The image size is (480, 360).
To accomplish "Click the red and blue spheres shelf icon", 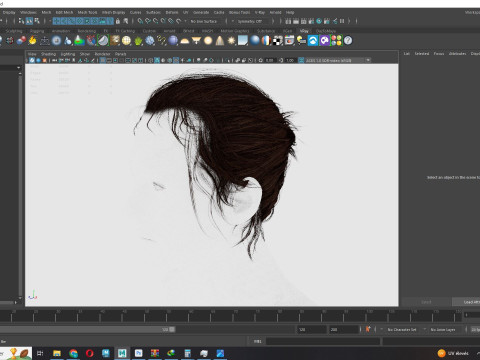I will click(x=21, y=41).
